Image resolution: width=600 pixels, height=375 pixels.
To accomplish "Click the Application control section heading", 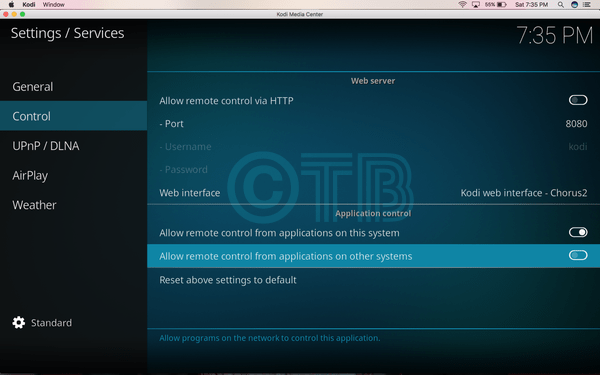I will pos(373,213).
